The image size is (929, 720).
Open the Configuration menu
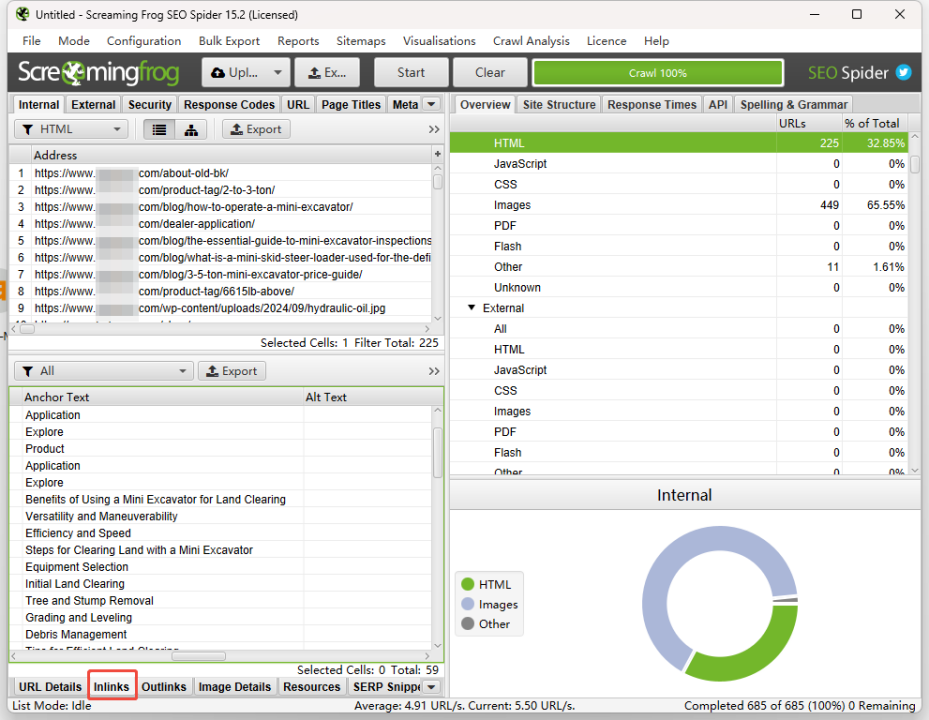pos(144,41)
